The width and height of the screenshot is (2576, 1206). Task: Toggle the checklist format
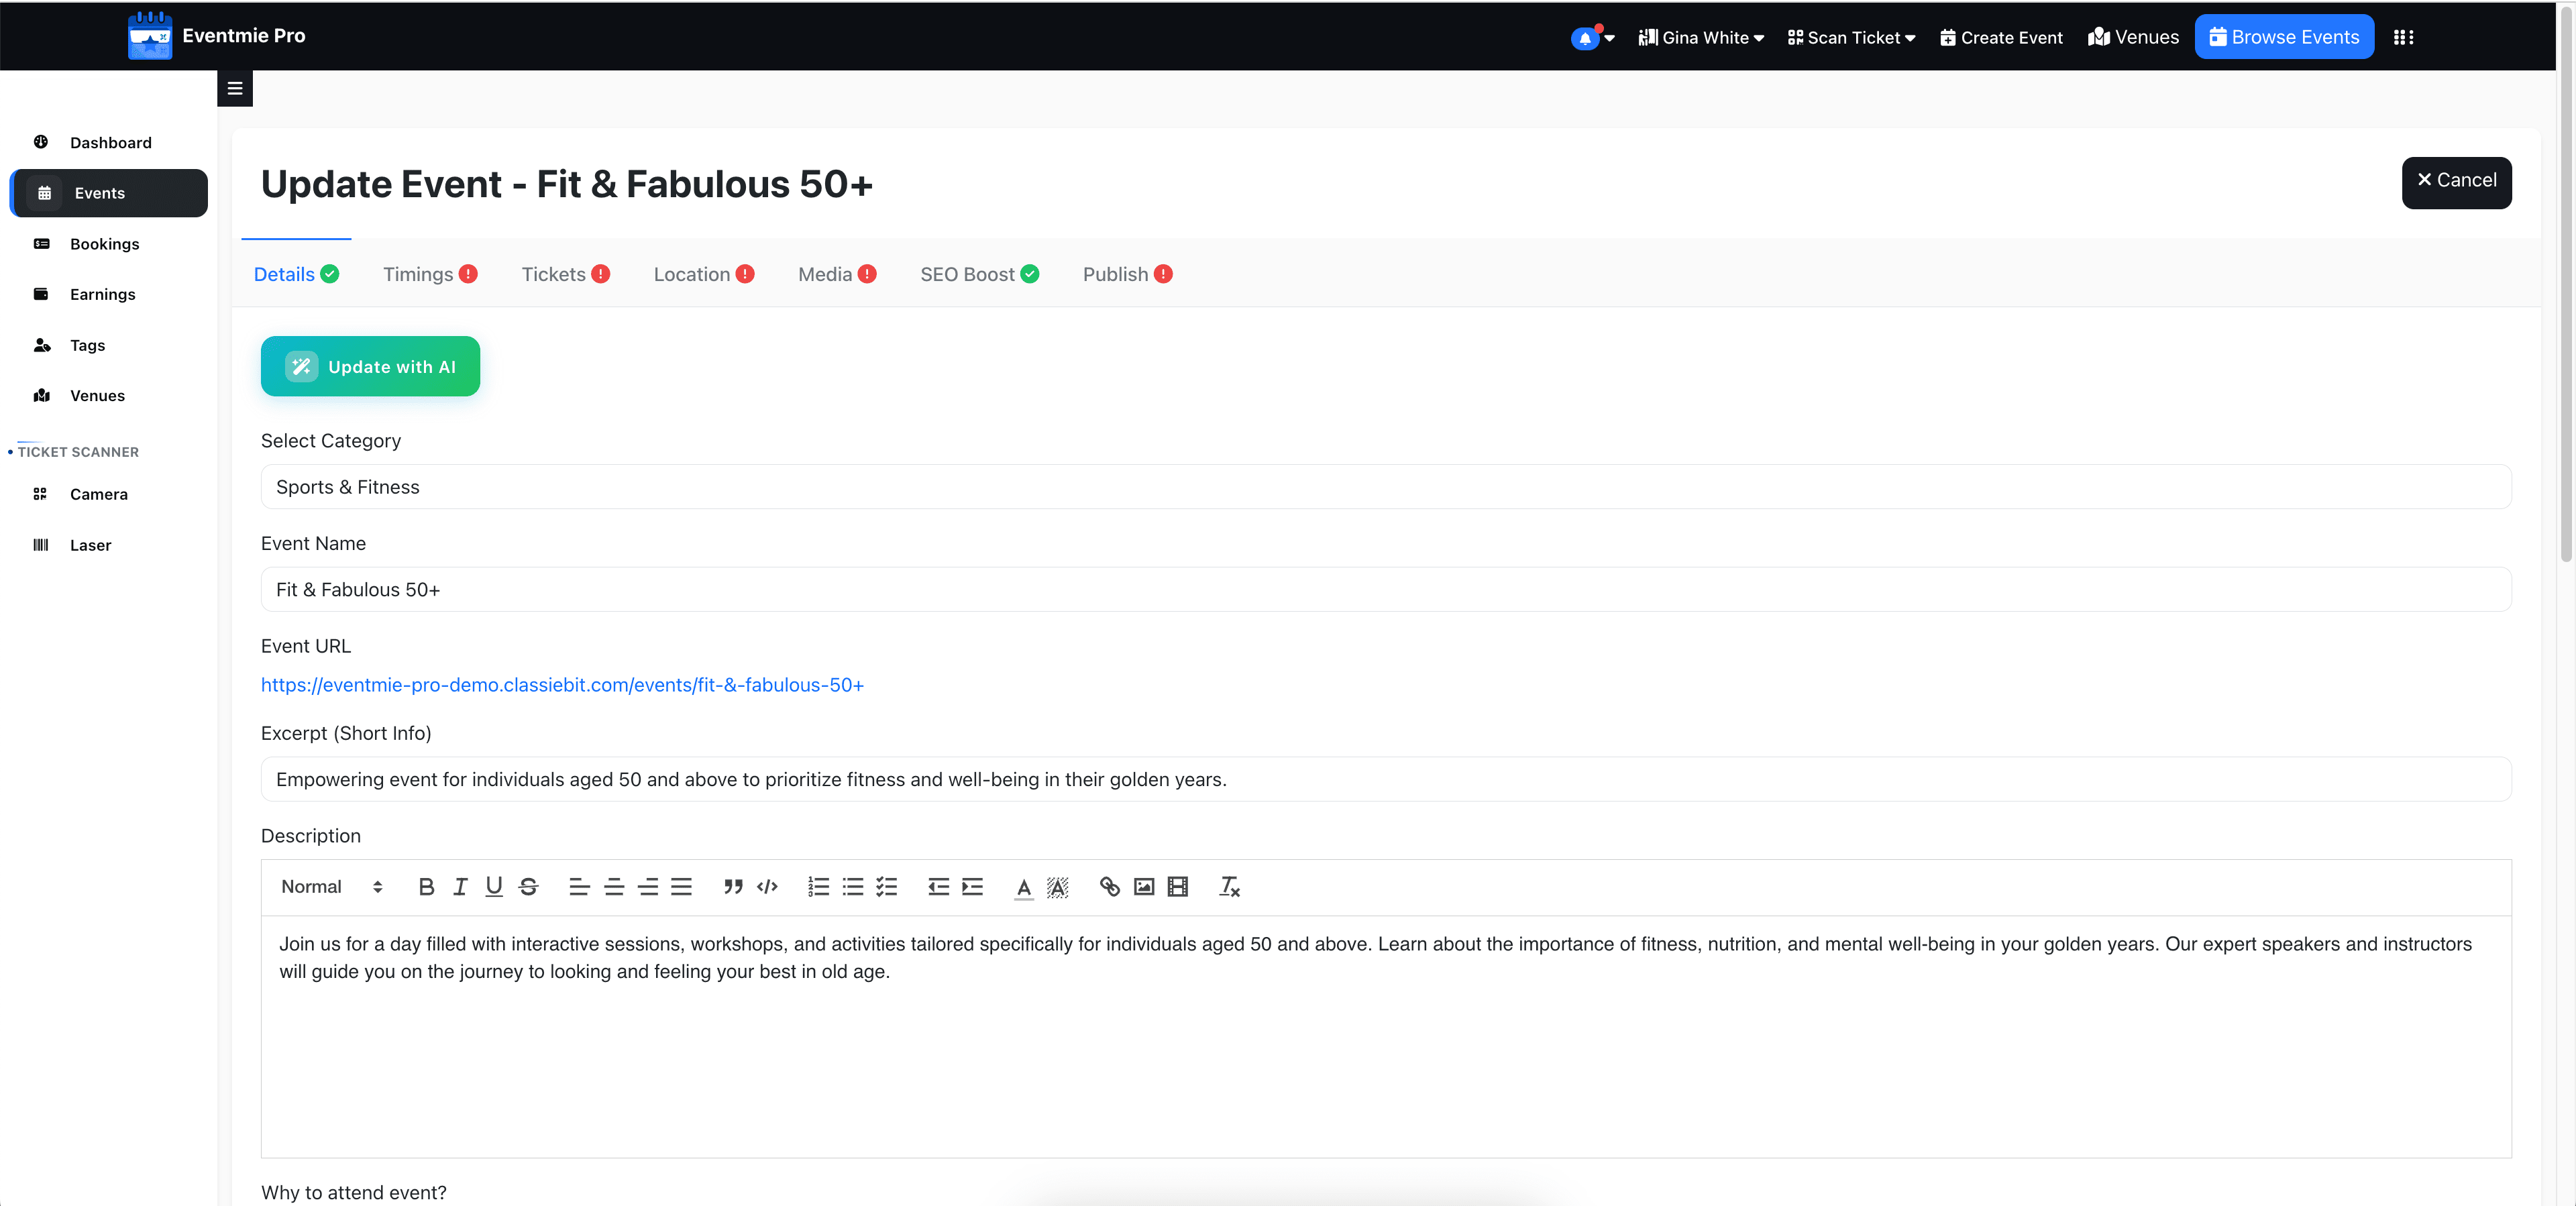coord(887,887)
